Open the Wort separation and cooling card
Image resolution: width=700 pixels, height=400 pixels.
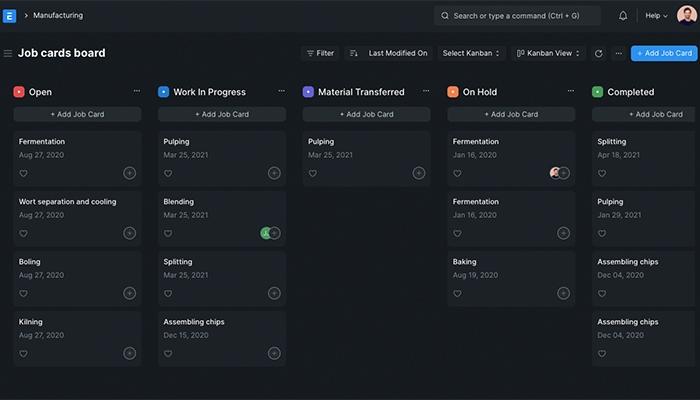point(77,219)
